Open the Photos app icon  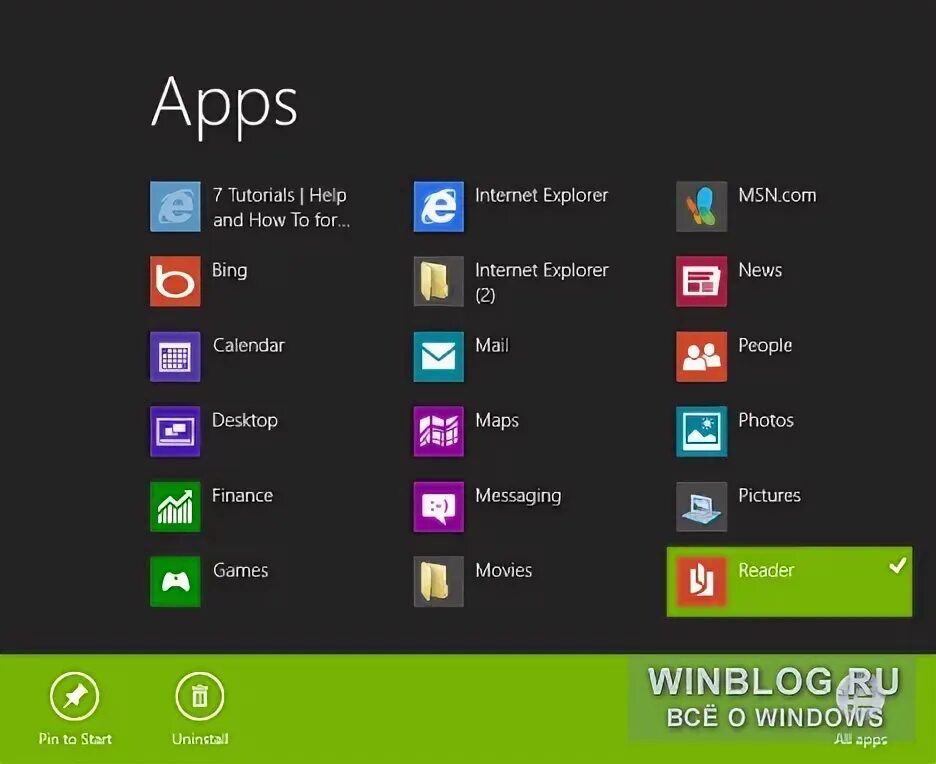coord(701,432)
